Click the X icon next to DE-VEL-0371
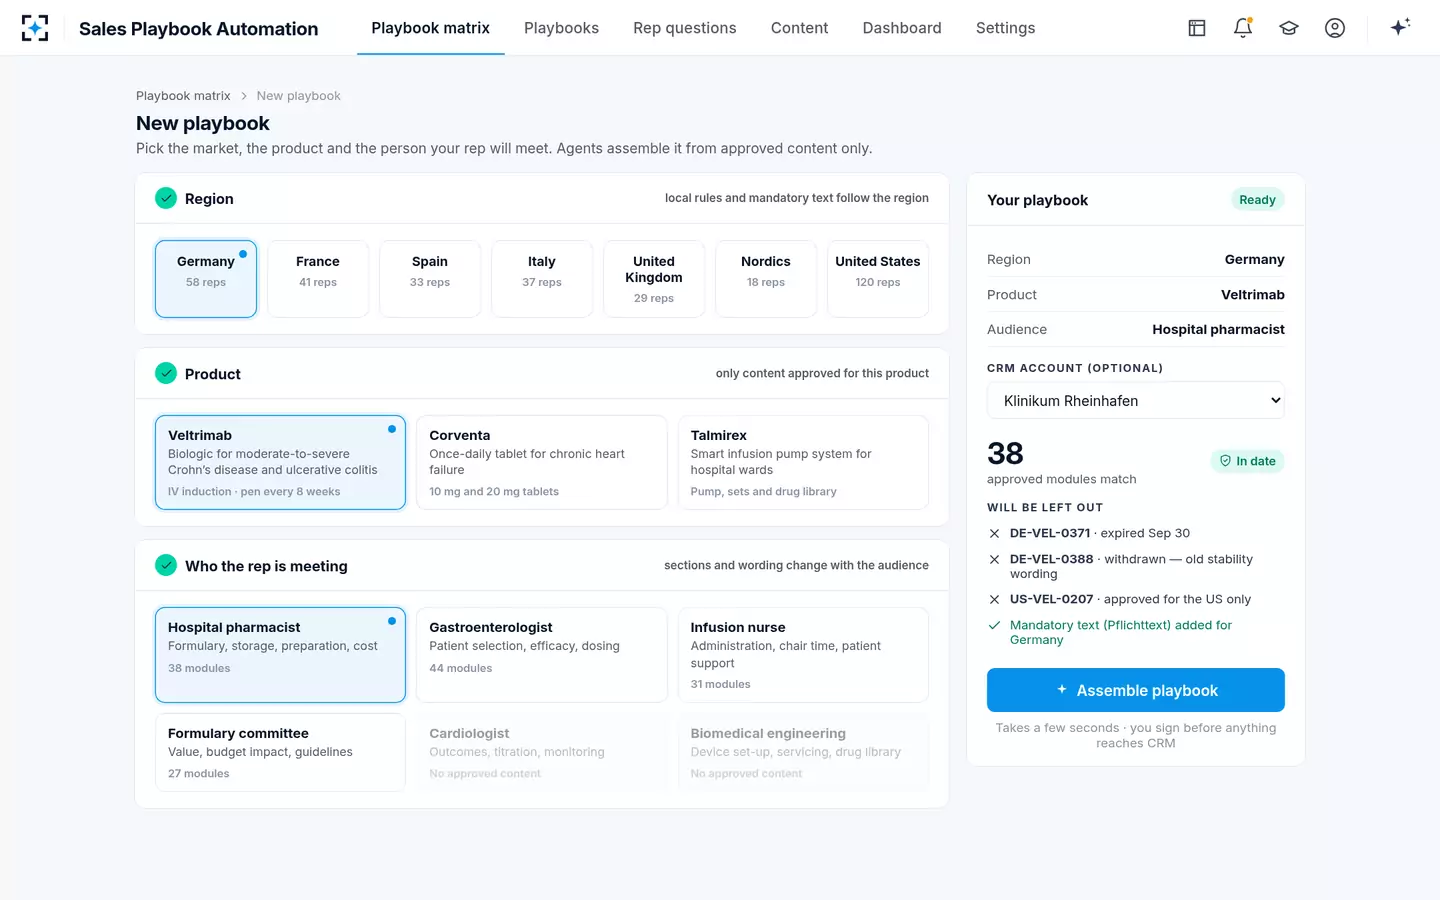 click(x=994, y=534)
